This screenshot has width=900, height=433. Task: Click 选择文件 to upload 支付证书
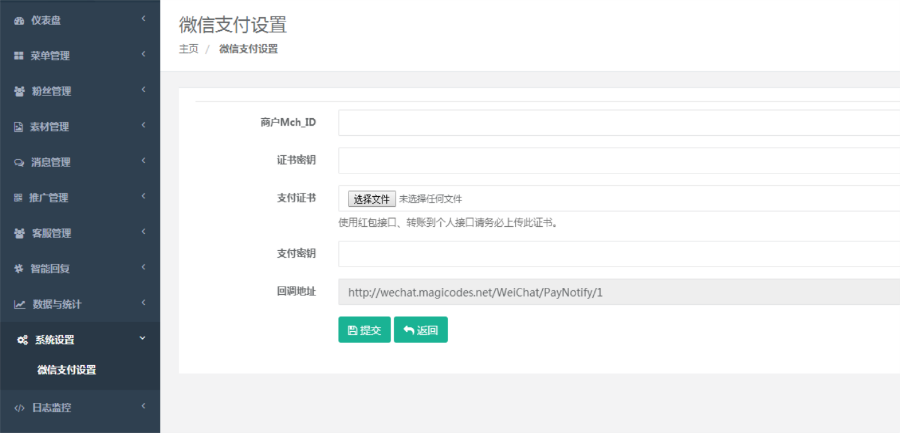click(x=371, y=199)
